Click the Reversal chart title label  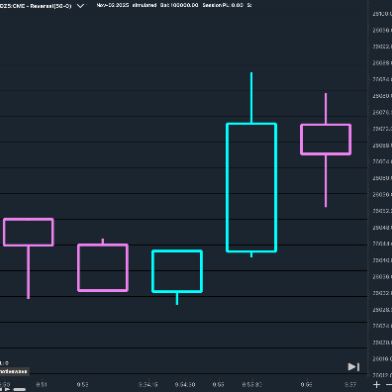point(35,6)
